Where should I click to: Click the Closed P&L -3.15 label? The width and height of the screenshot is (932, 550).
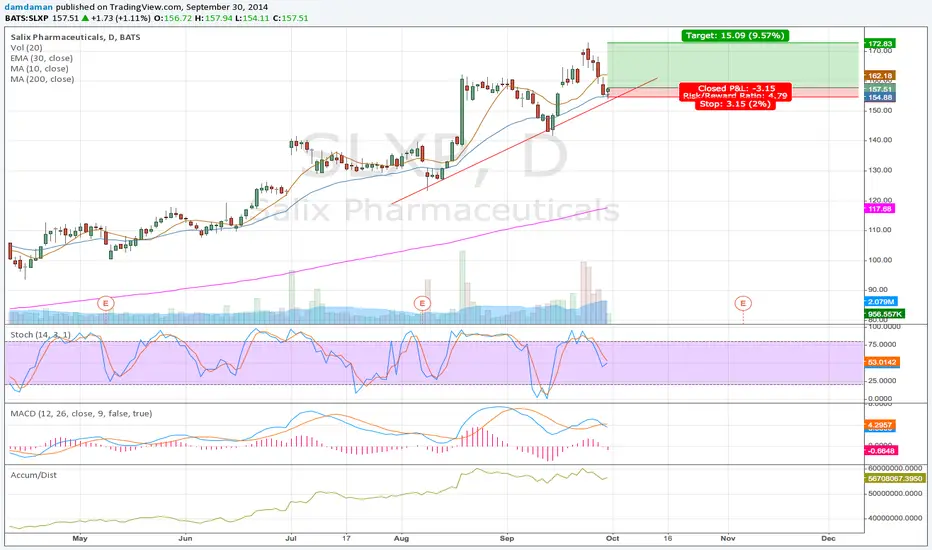tap(735, 88)
